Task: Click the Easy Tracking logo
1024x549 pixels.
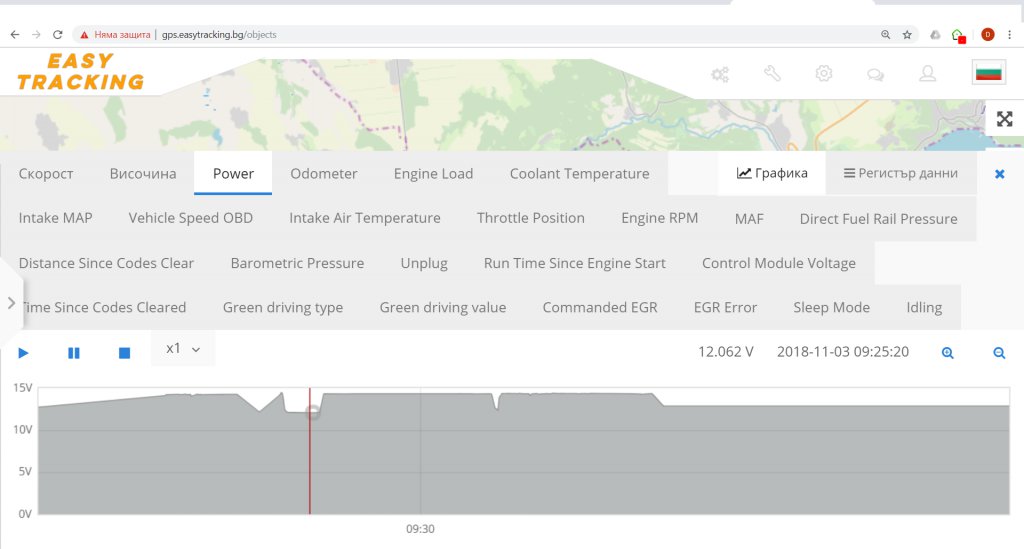Action: pyautogui.click(x=80, y=71)
